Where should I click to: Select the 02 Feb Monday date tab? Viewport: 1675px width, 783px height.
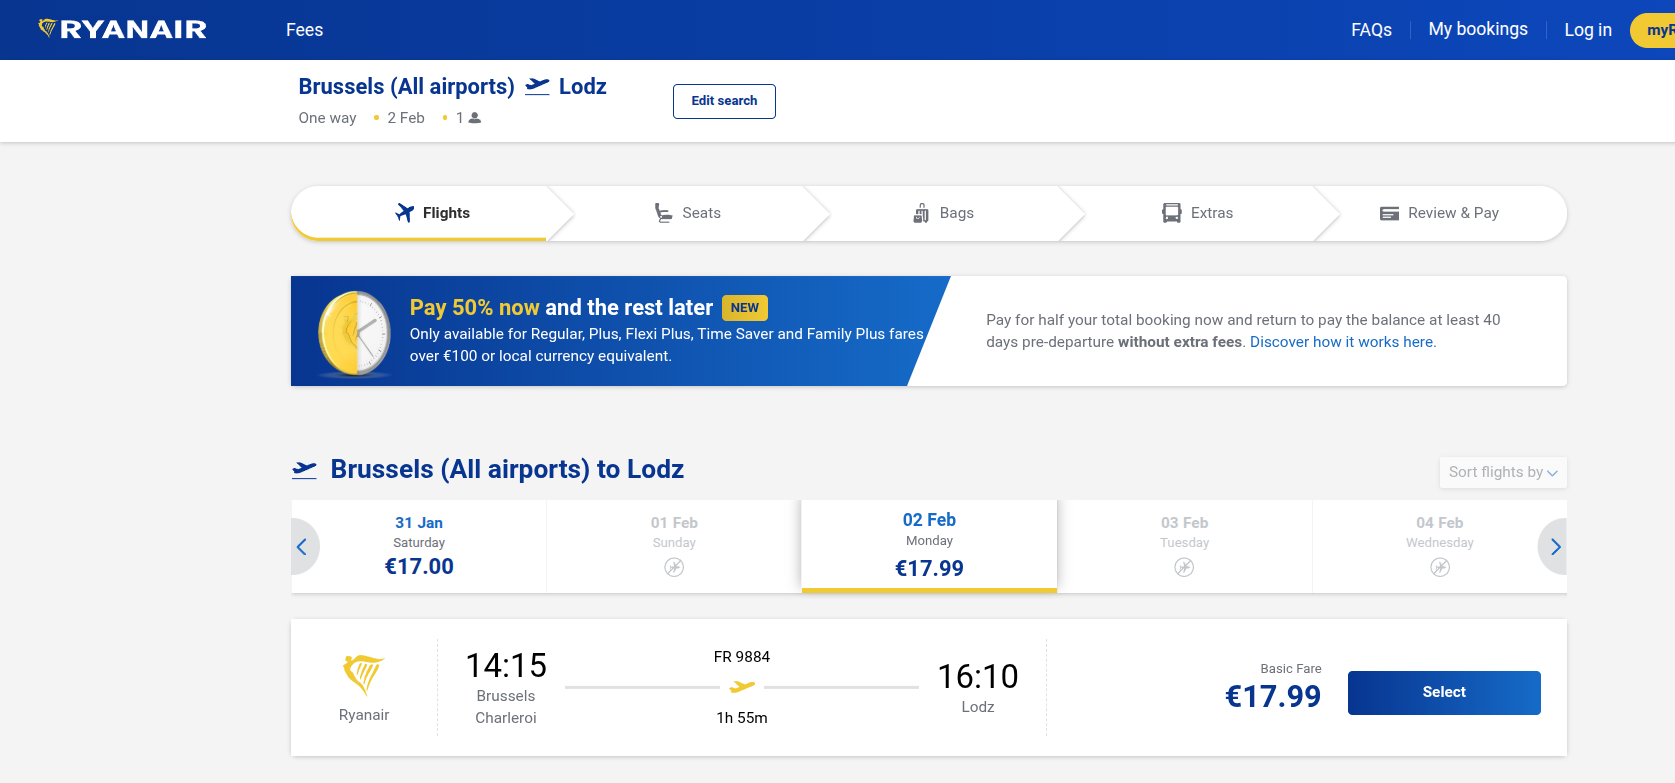[x=929, y=545]
